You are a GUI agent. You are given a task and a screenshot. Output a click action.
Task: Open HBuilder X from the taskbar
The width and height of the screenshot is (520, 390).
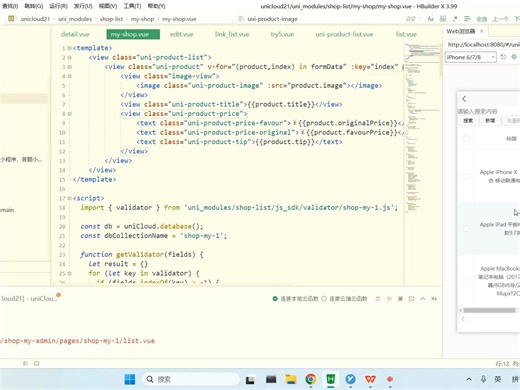point(330,379)
